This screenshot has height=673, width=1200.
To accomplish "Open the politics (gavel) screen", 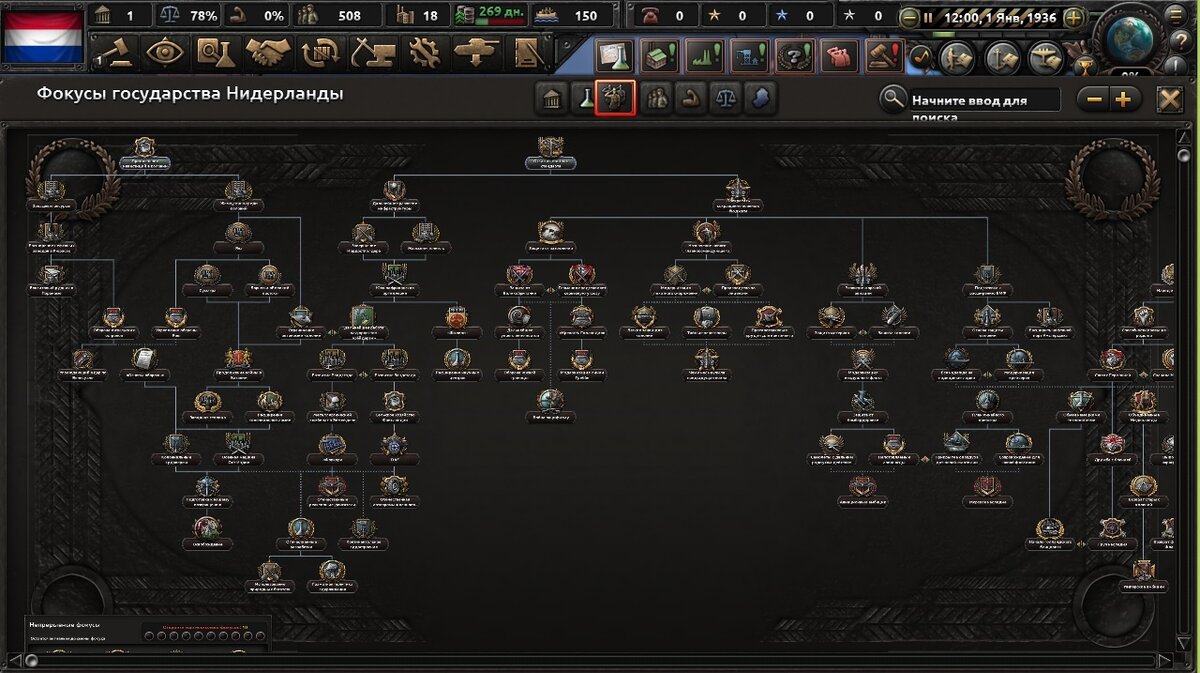I will tap(114, 51).
